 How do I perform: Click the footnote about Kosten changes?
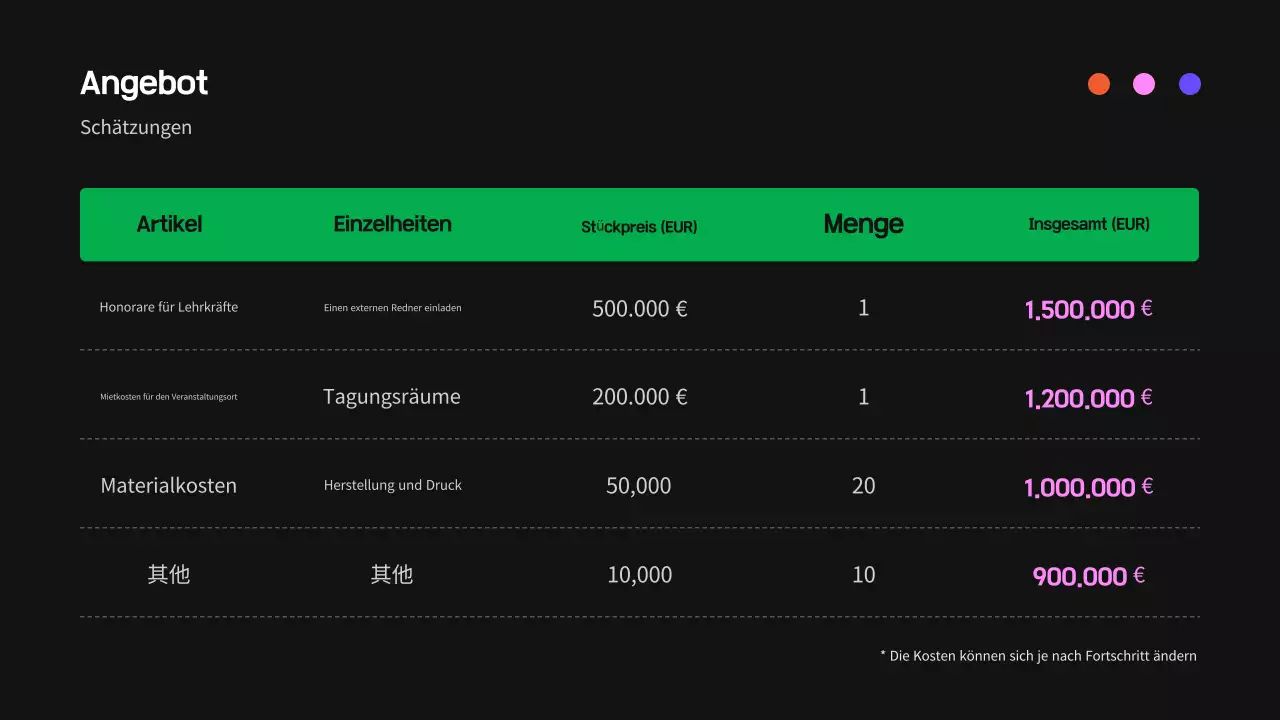pyautogui.click(x=1038, y=656)
